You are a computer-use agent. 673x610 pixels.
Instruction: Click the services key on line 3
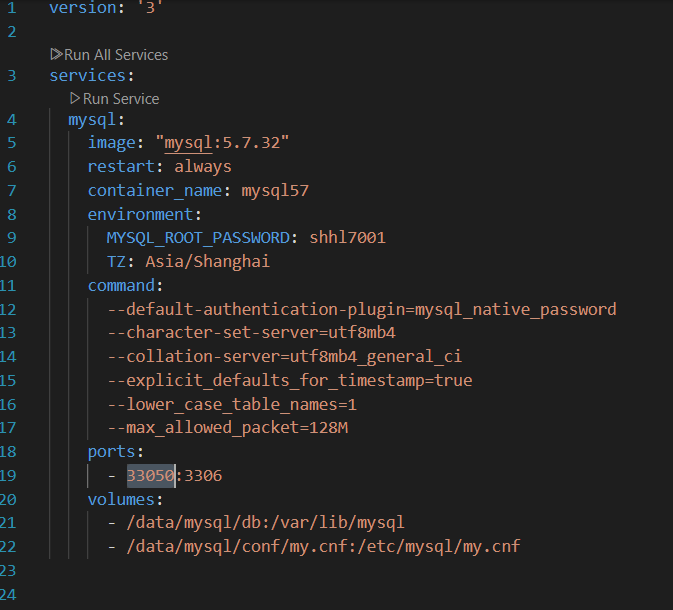point(88,75)
